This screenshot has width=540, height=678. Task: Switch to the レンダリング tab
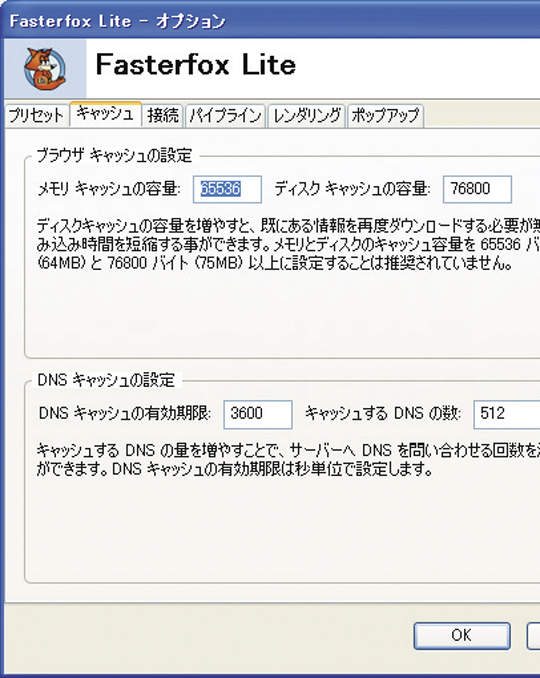[x=307, y=115]
